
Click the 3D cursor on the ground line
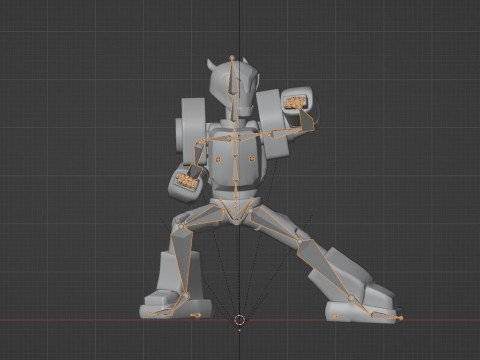[239, 320]
